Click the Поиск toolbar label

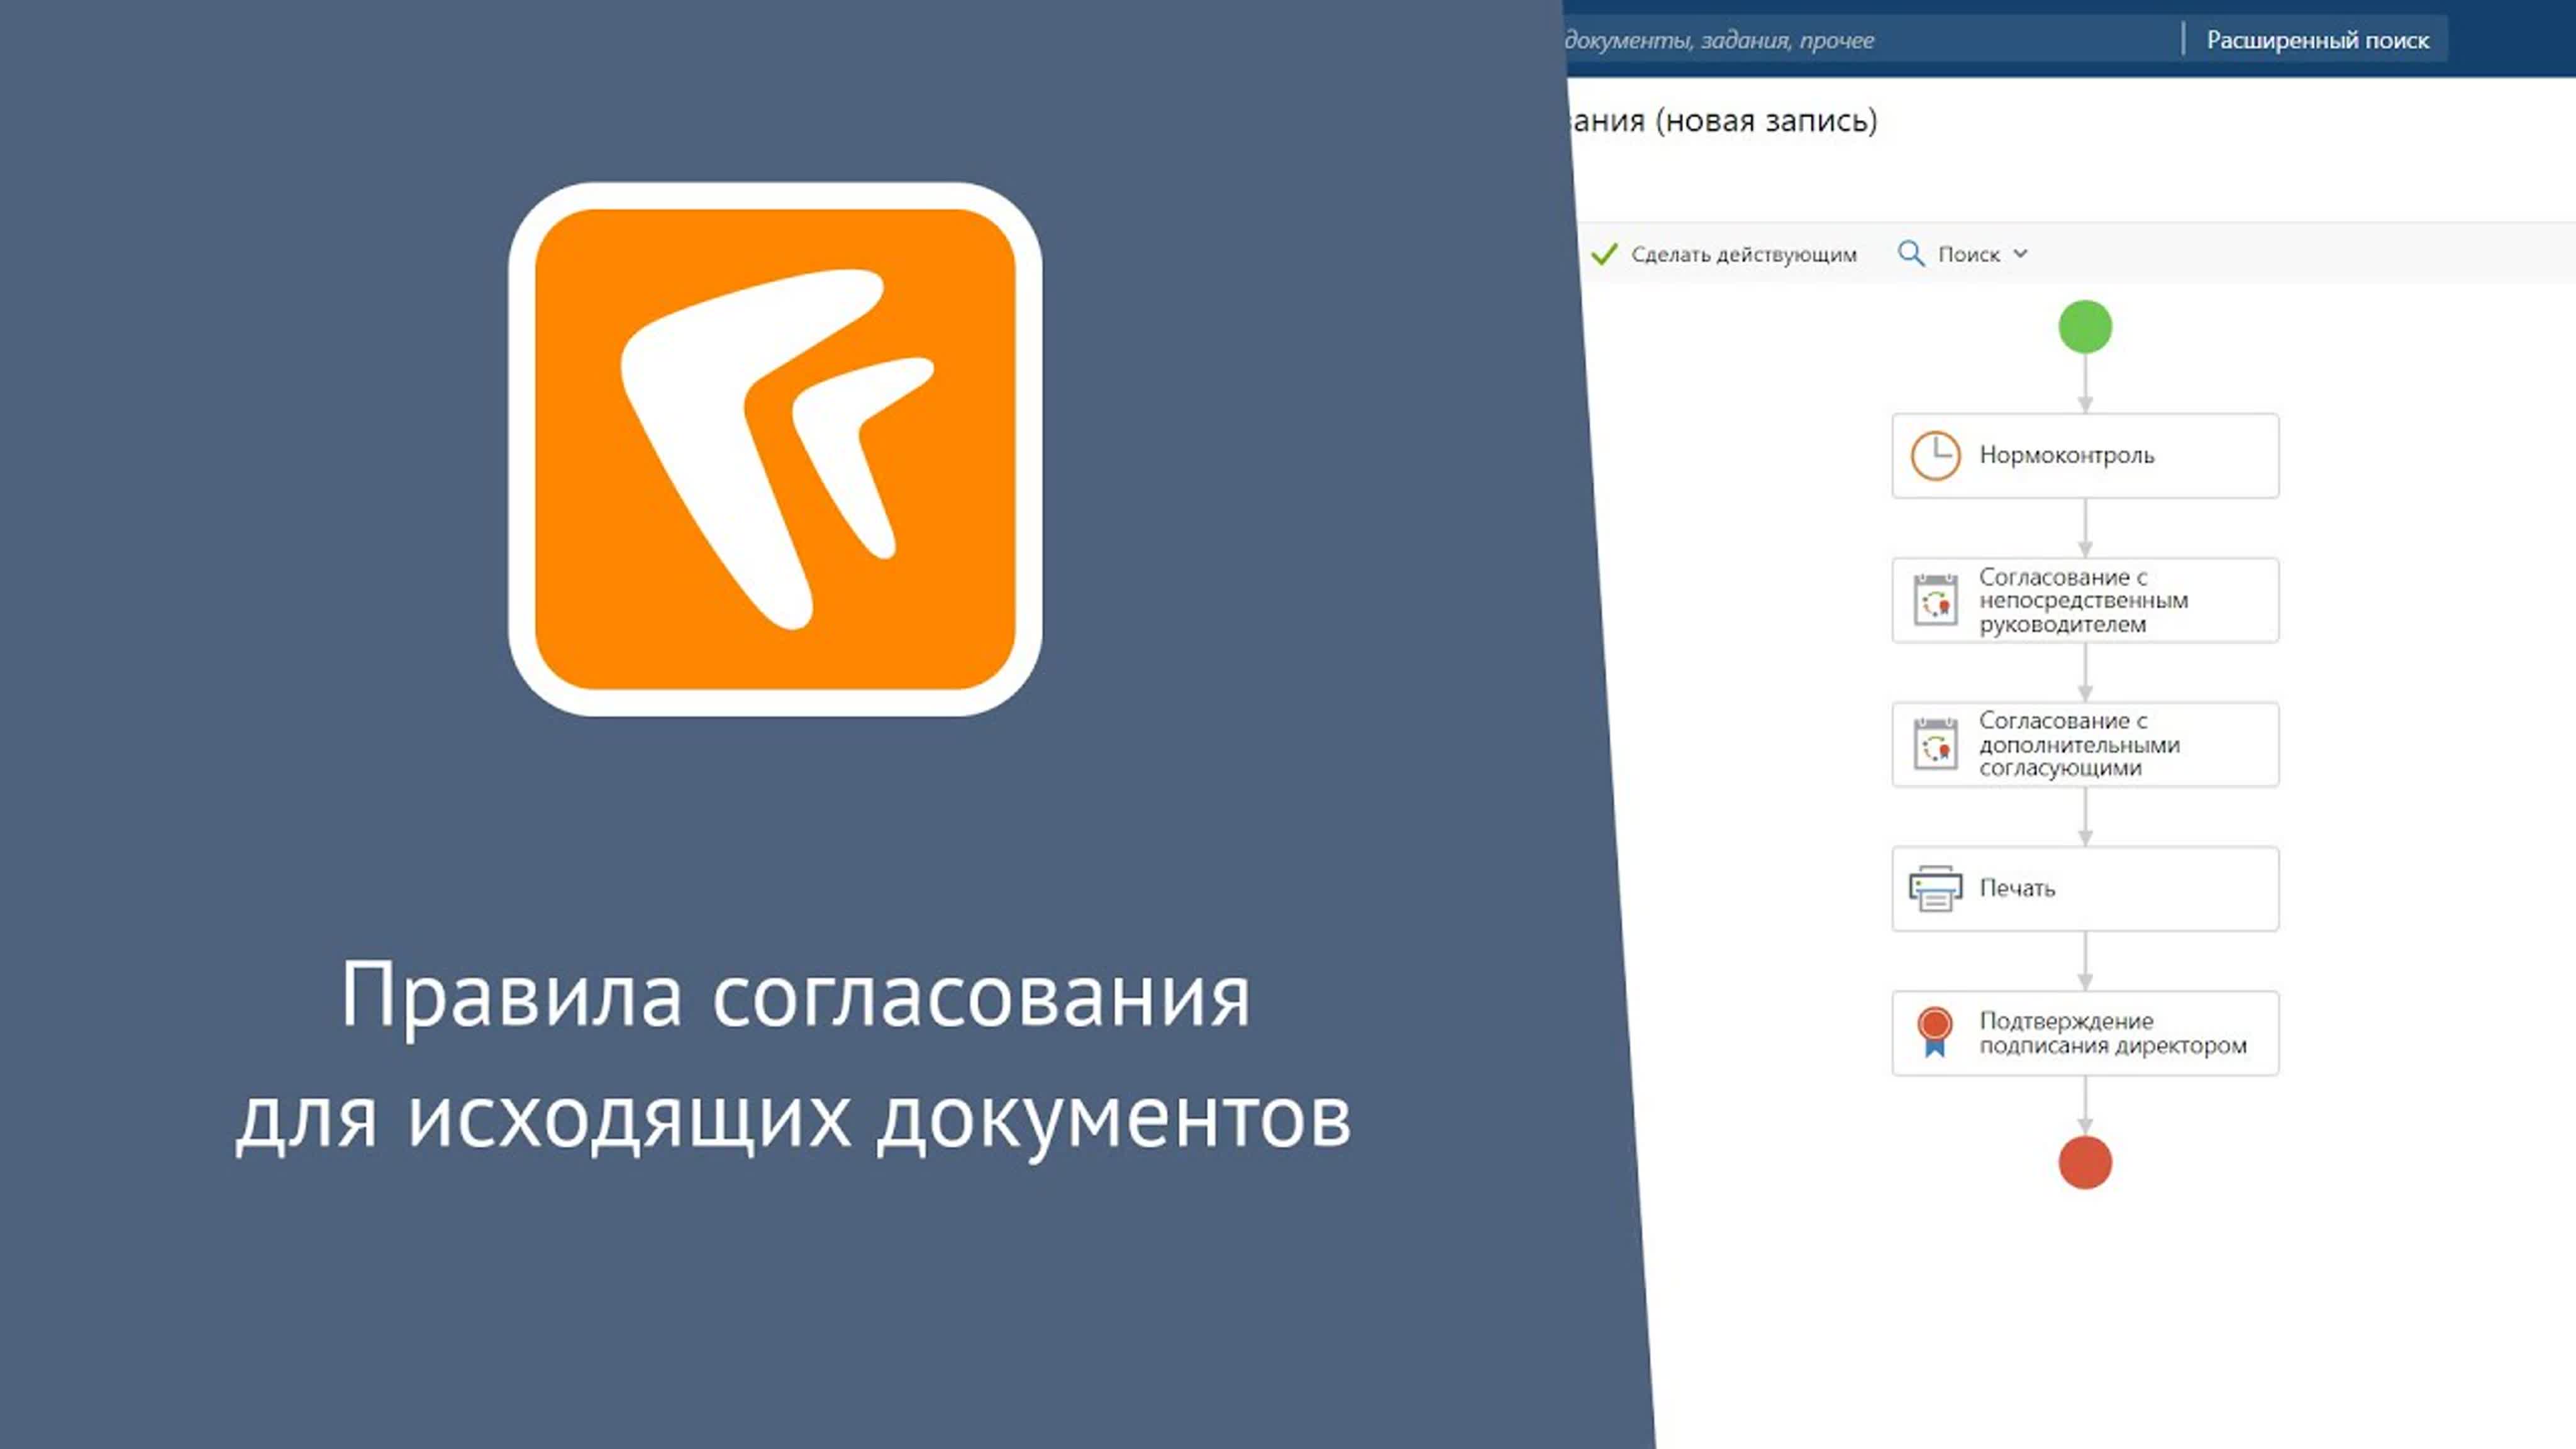[x=1969, y=254]
